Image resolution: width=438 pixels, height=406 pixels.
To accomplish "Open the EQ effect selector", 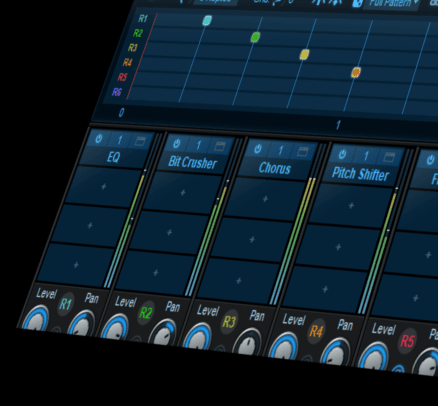I will [x=113, y=157].
